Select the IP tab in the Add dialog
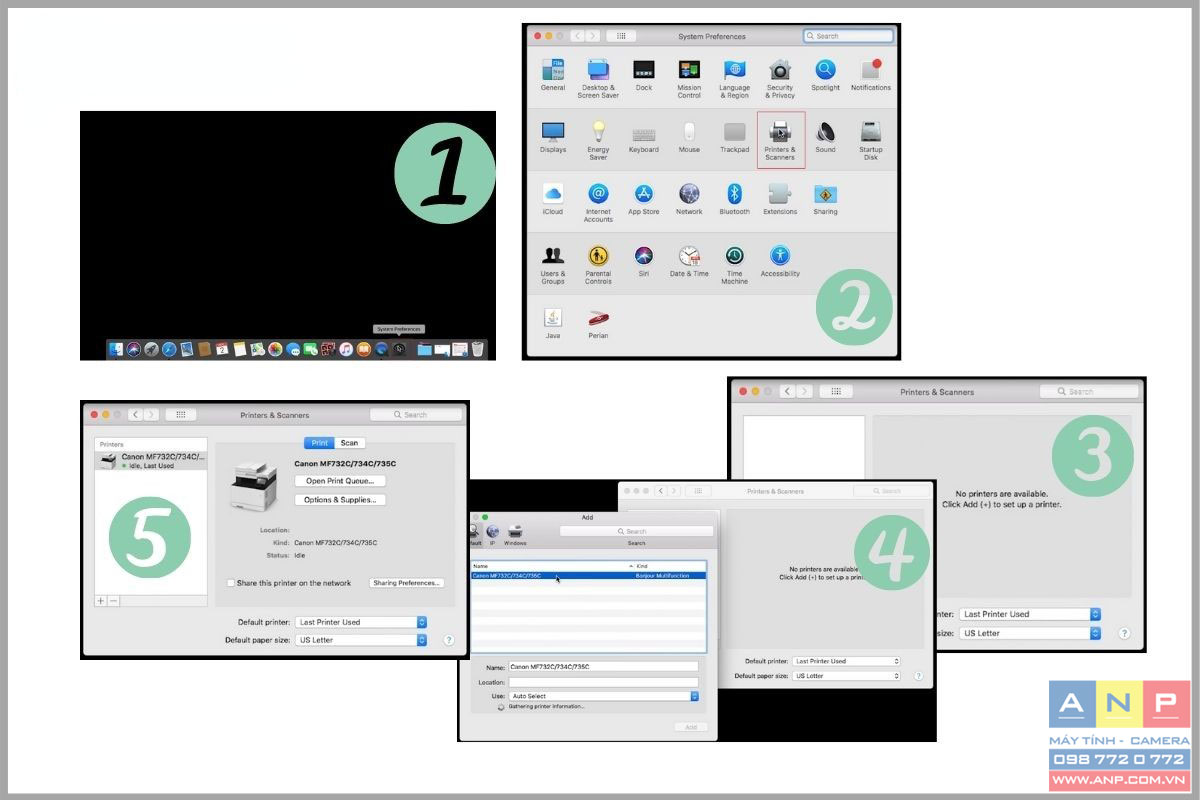1200x800 pixels. tap(492, 535)
